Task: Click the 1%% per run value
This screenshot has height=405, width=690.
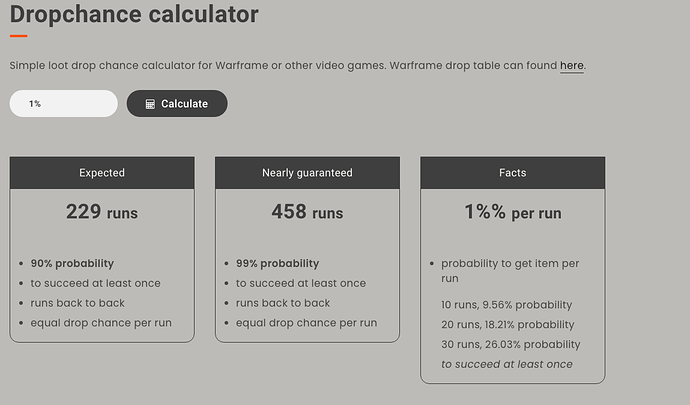Action: [x=512, y=212]
